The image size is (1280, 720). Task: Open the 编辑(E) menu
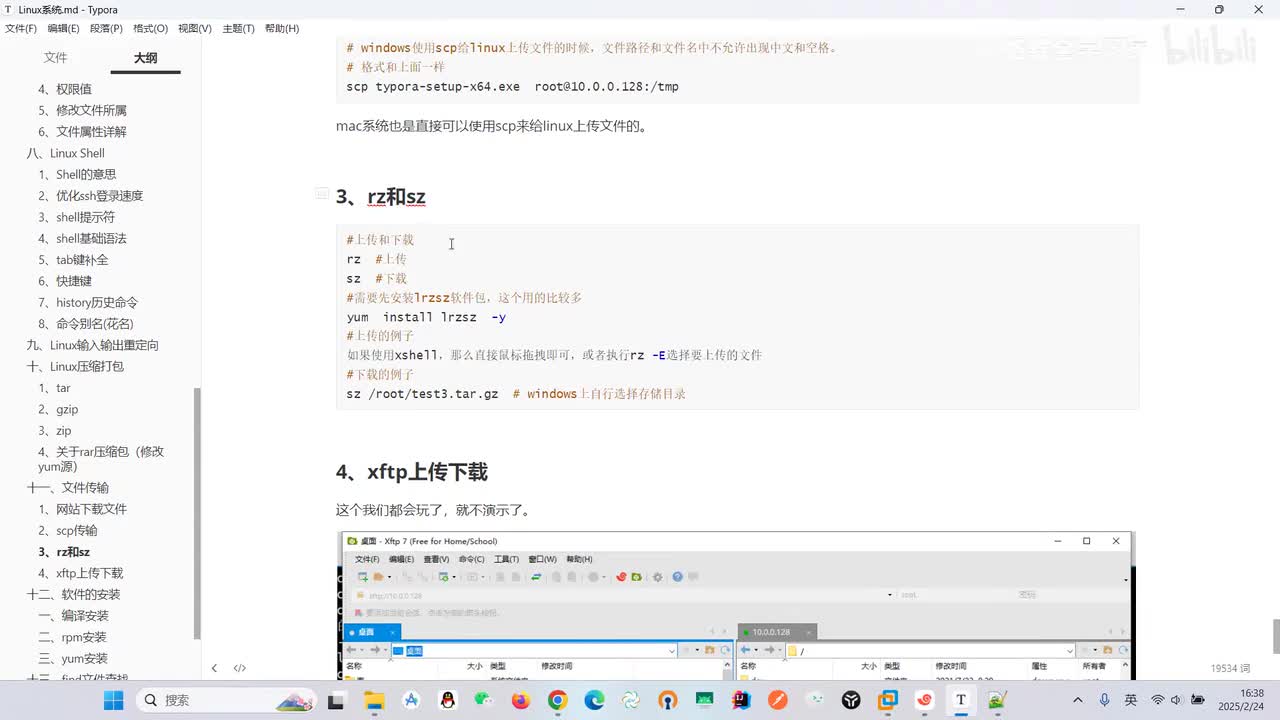point(63,28)
